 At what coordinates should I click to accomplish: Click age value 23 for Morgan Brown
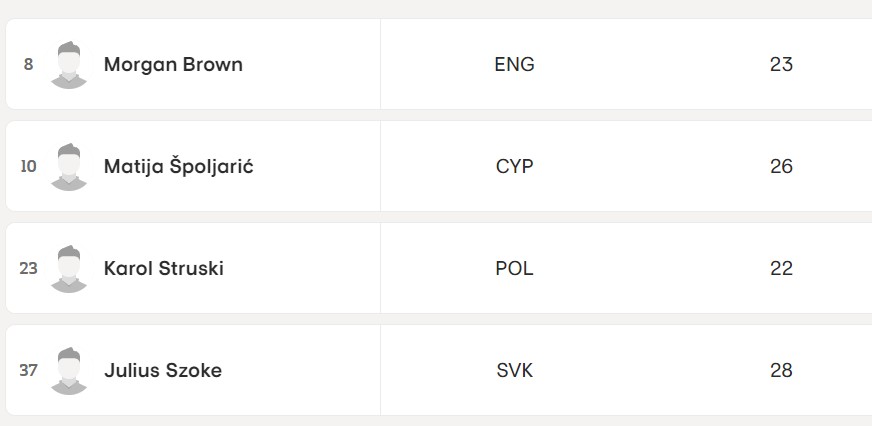click(x=781, y=65)
